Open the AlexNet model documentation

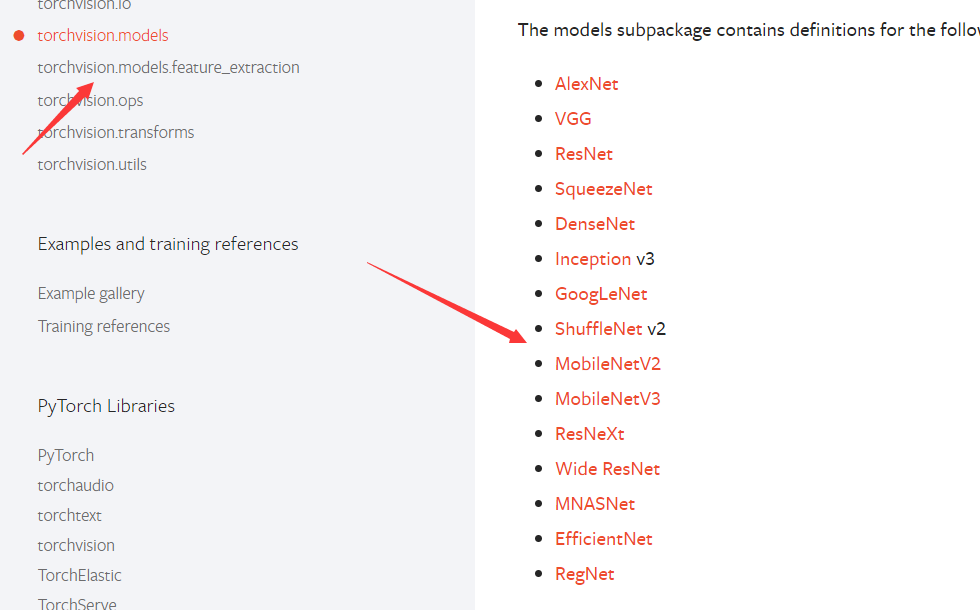[586, 83]
